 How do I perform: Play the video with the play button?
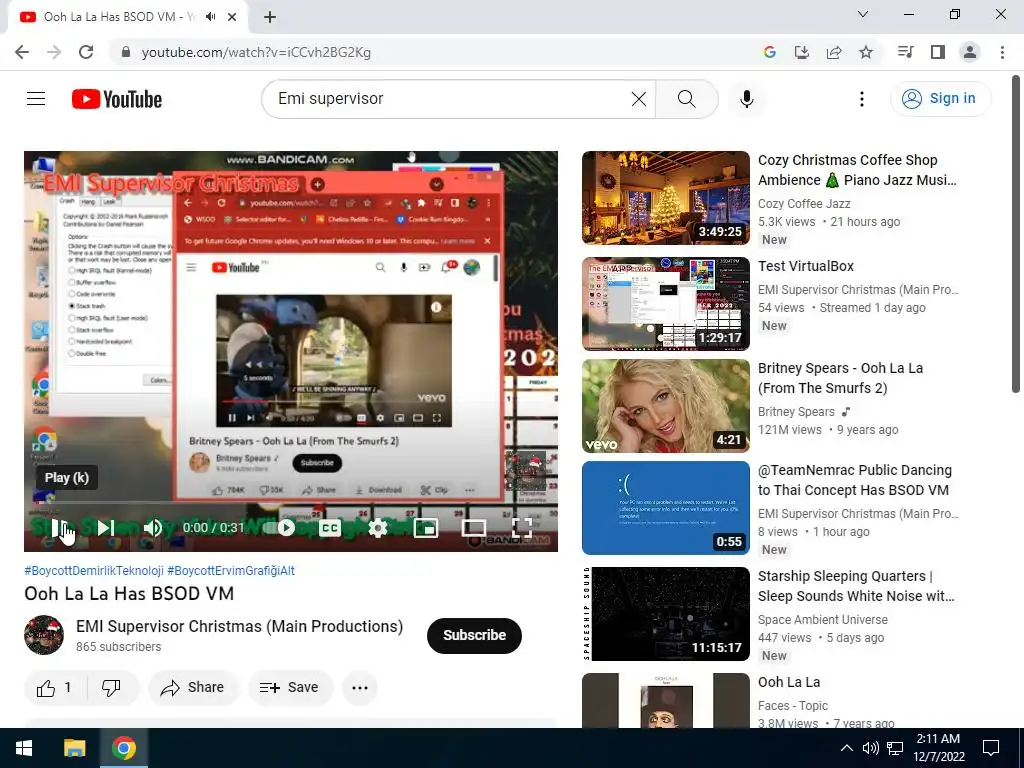coord(59,528)
